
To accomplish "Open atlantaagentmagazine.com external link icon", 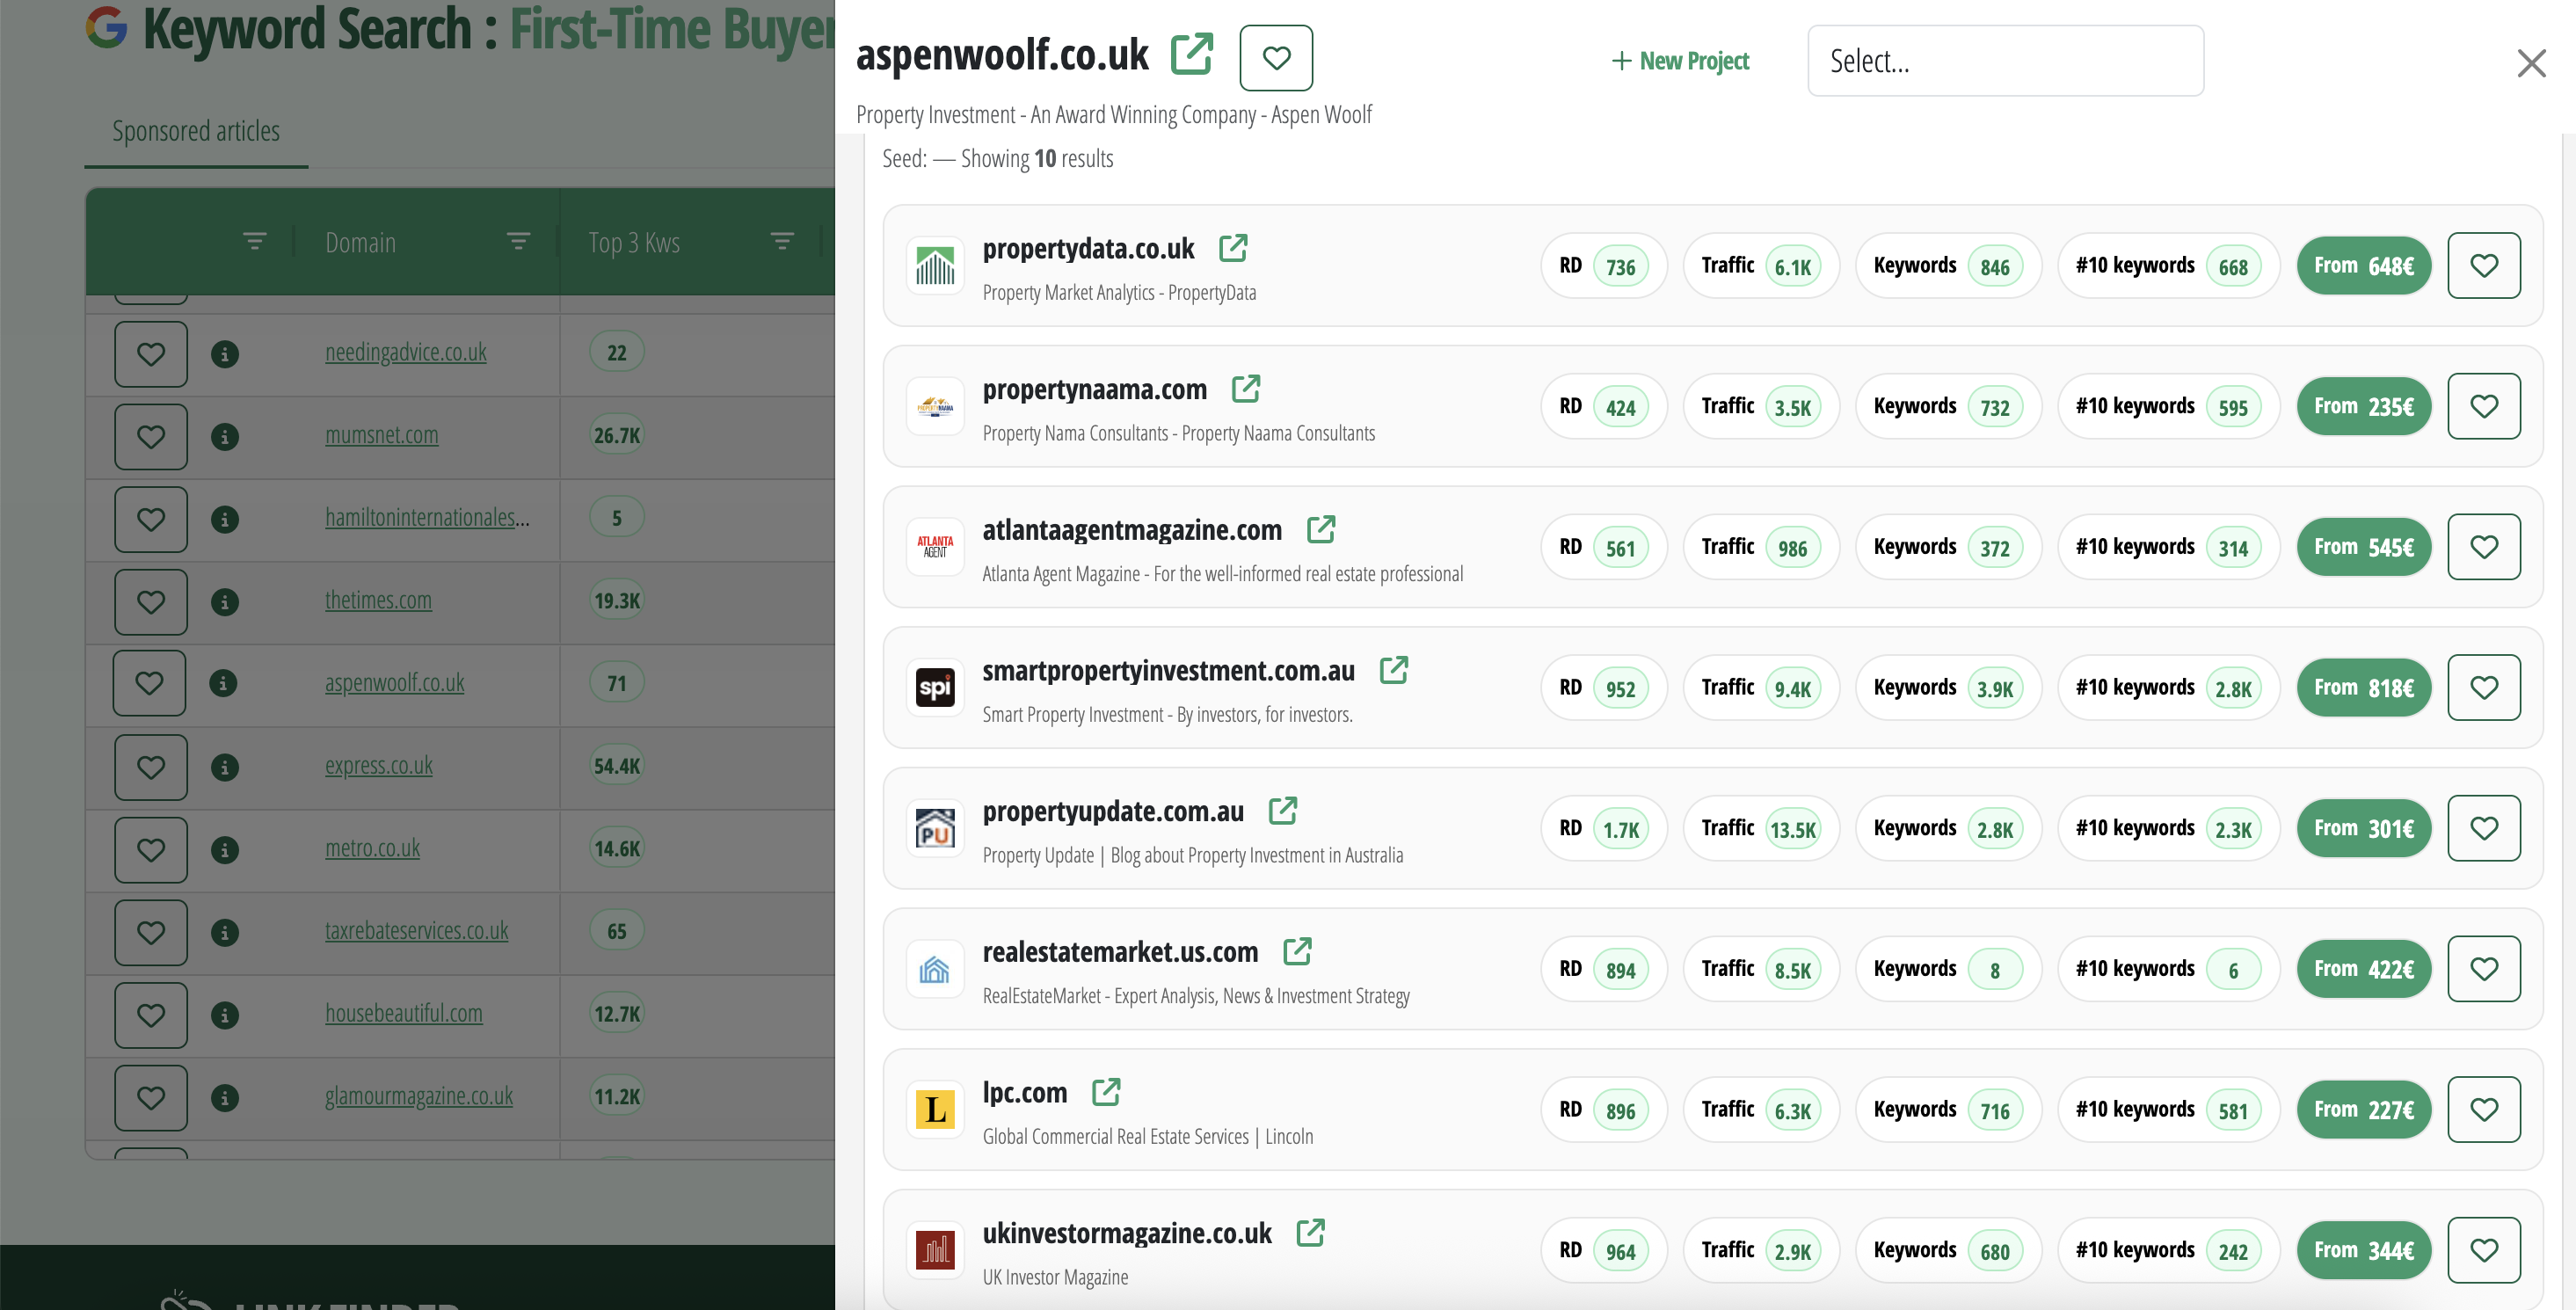I will tap(1321, 530).
